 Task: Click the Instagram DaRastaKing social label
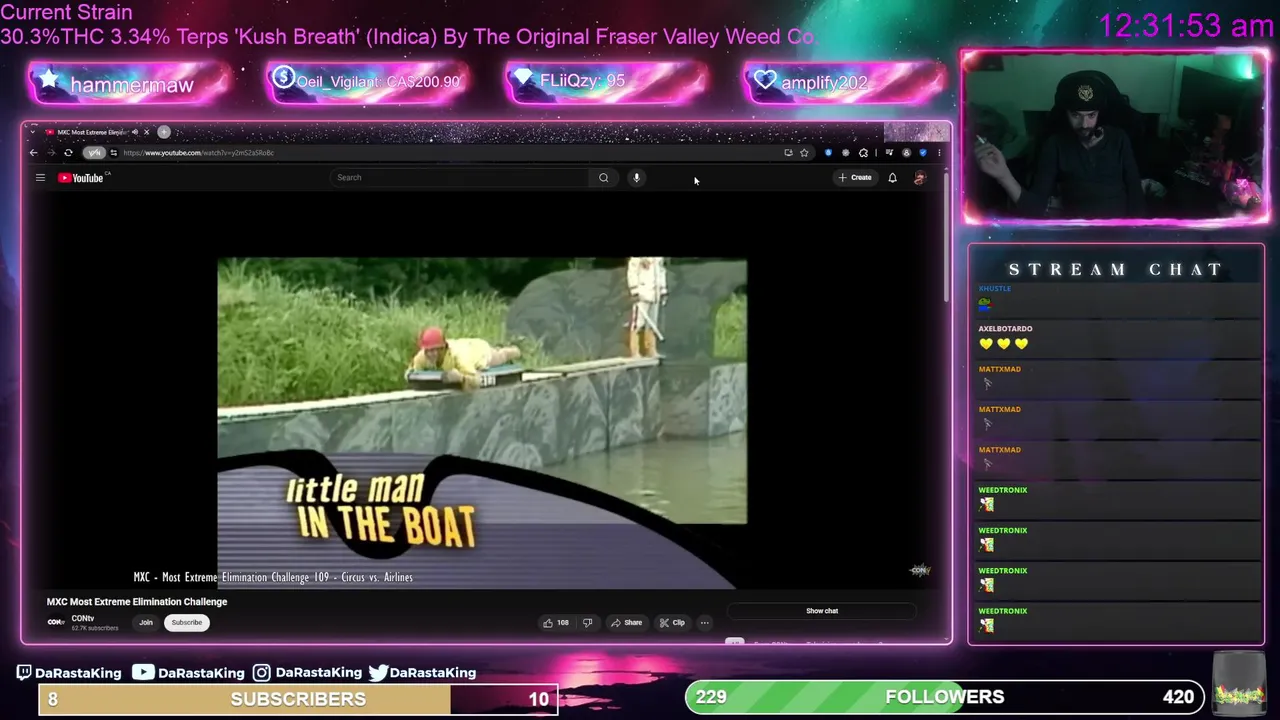click(307, 673)
